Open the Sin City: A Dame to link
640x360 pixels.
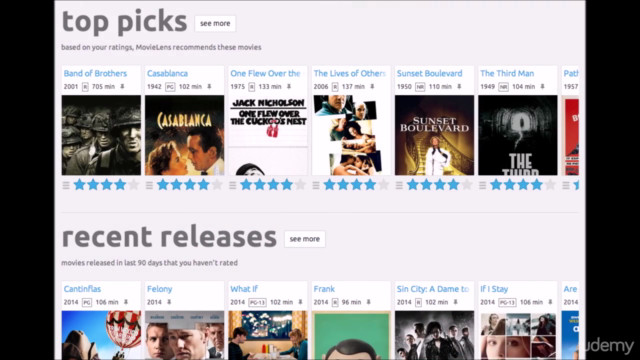(x=433, y=289)
